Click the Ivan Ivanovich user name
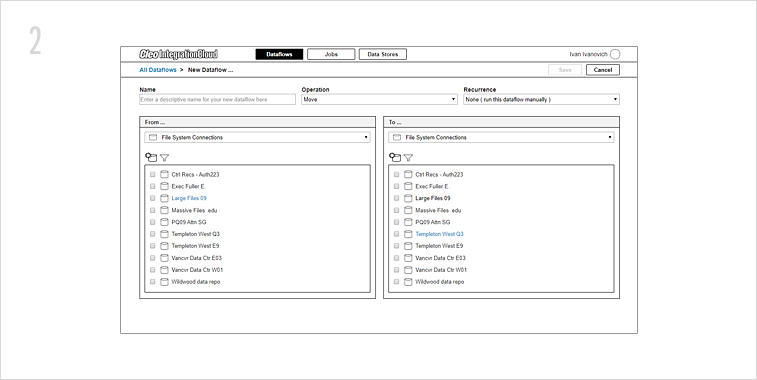 tap(589, 55)
